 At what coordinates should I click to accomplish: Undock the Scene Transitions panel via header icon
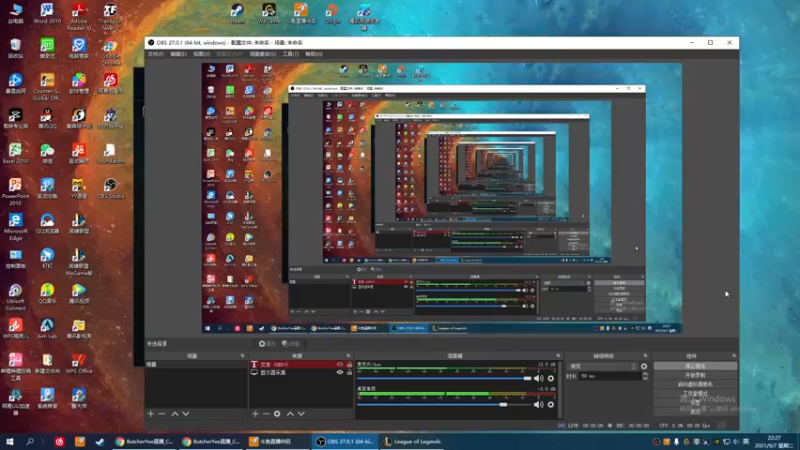645,356
